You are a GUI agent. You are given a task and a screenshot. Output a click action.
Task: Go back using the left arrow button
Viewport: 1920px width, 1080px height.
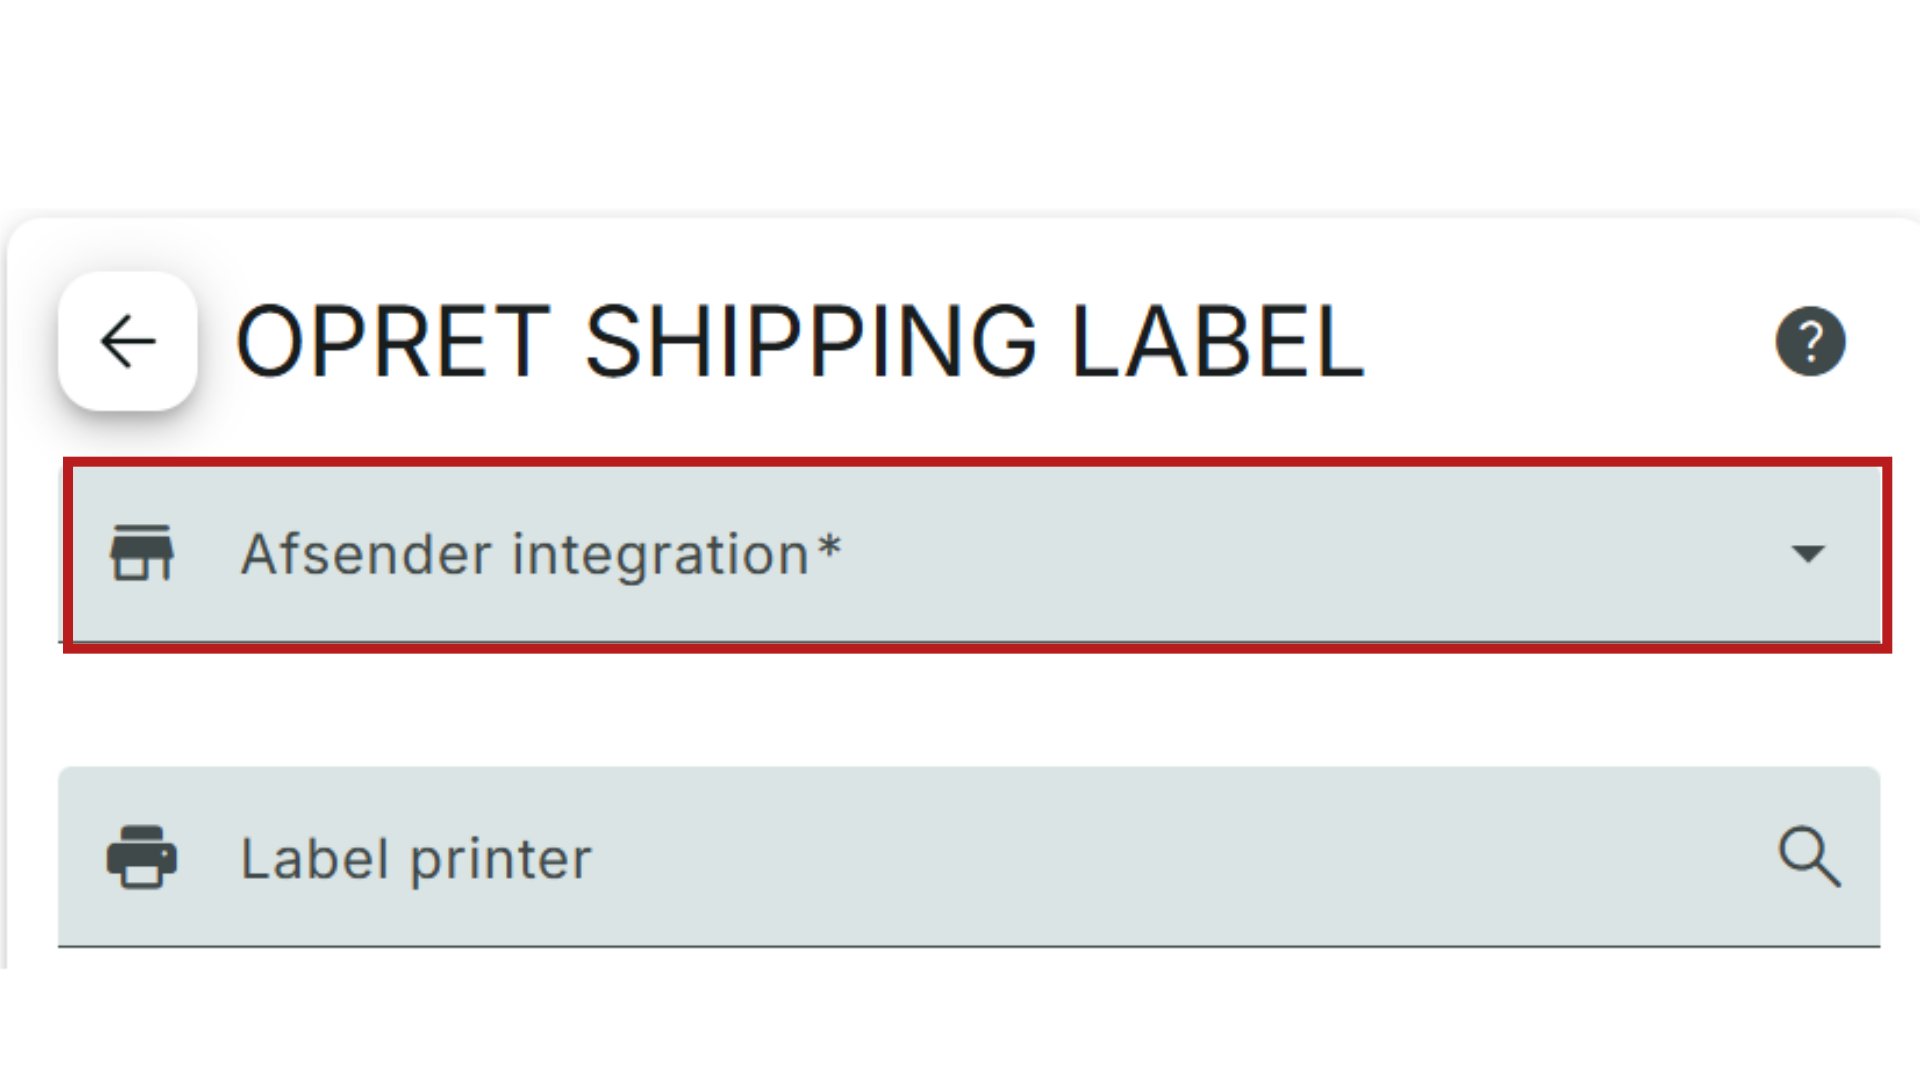click(x=128, y=341)
